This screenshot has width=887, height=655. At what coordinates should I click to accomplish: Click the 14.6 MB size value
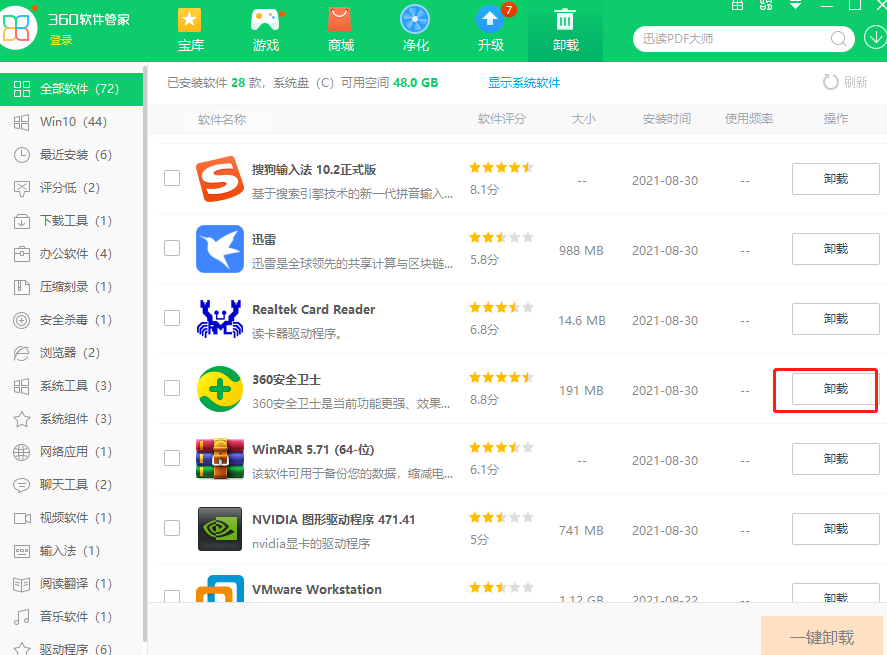click(582, 321)
